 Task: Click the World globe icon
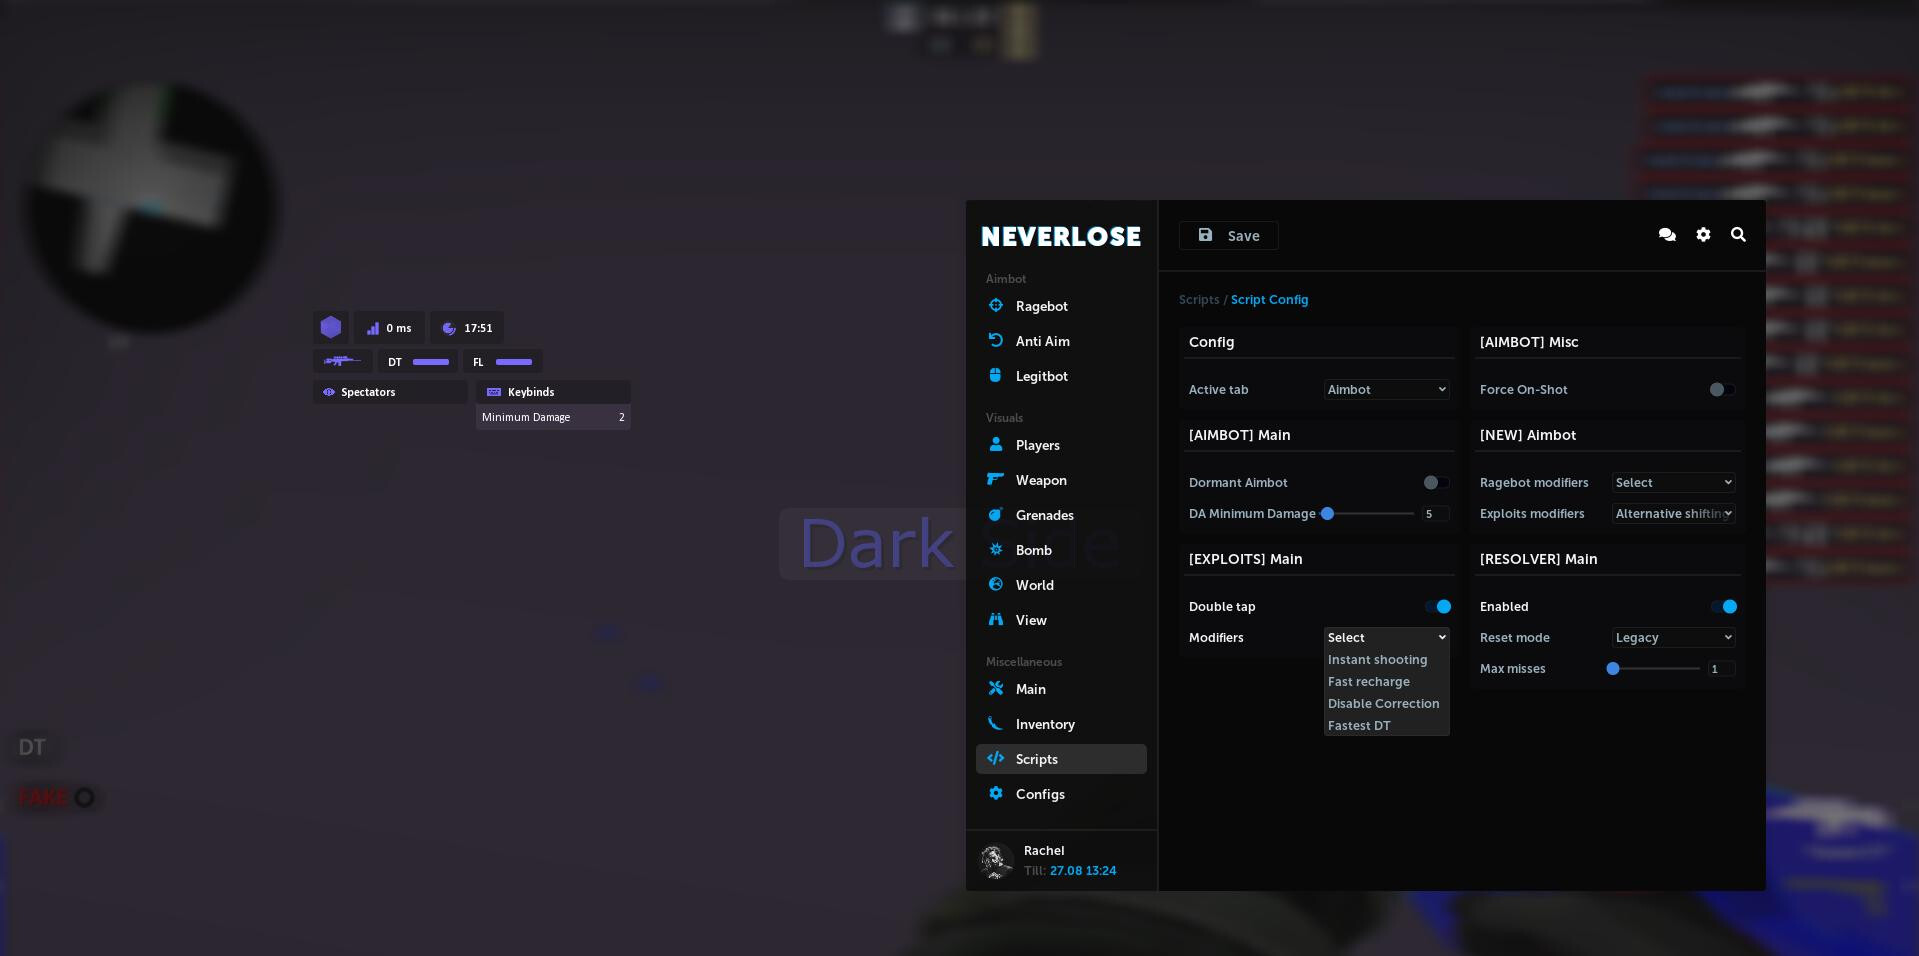[x=995, y=584]
